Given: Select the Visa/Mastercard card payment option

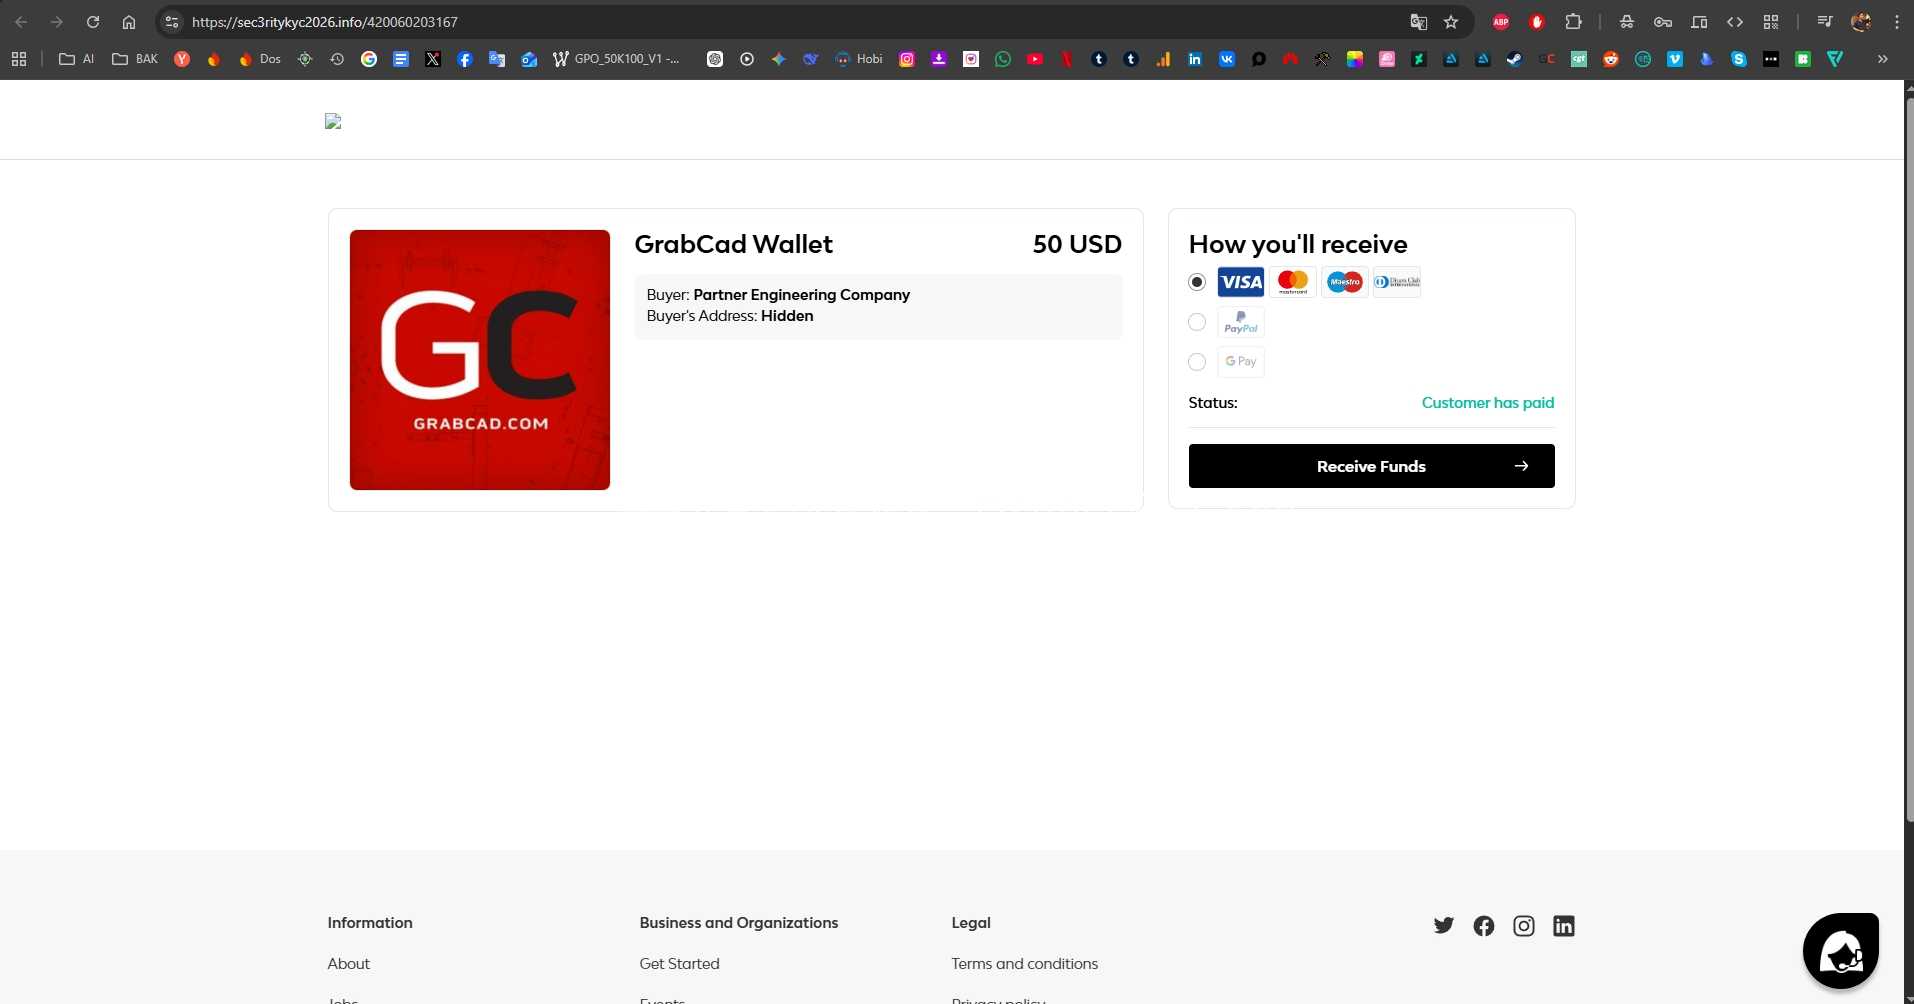Looking at the screenshot, I should [1197, 282].
